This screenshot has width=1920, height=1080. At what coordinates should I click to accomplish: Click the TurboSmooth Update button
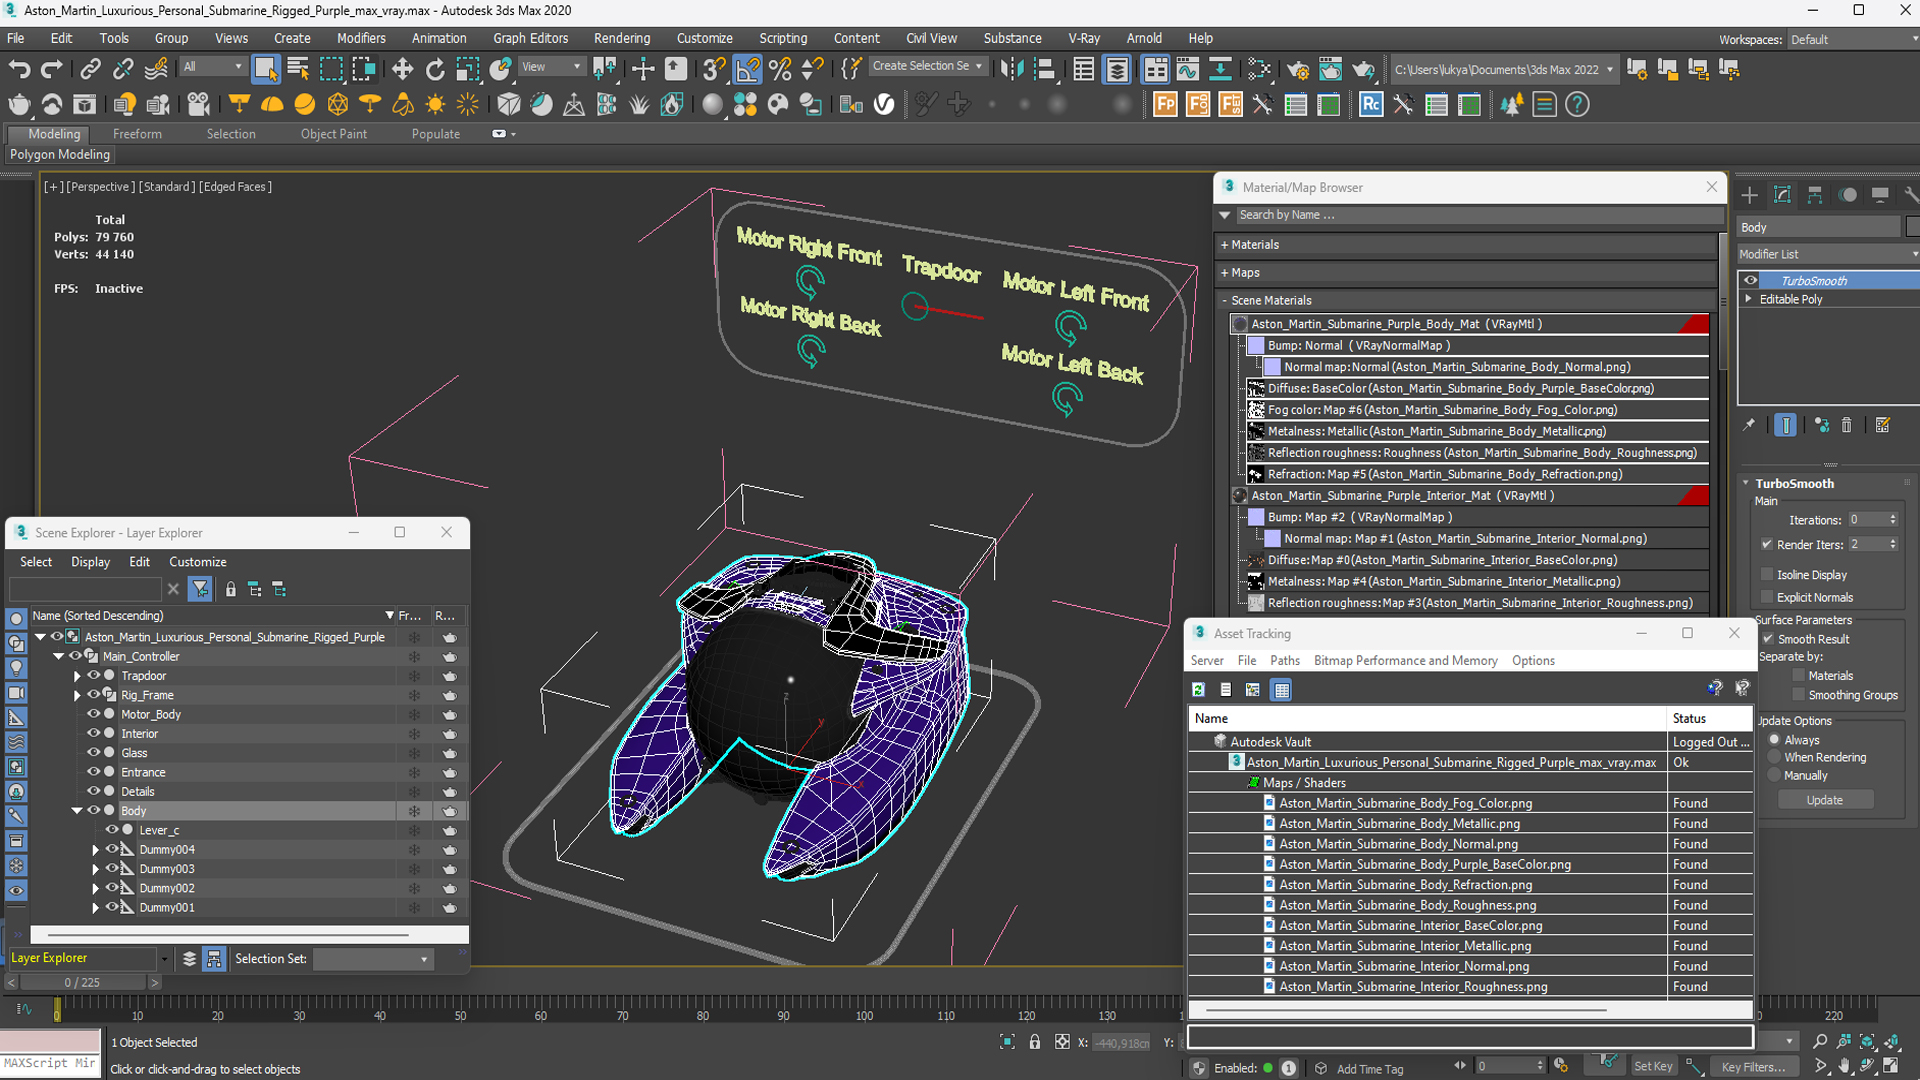pyautogui.click(x=1824, y=800)
